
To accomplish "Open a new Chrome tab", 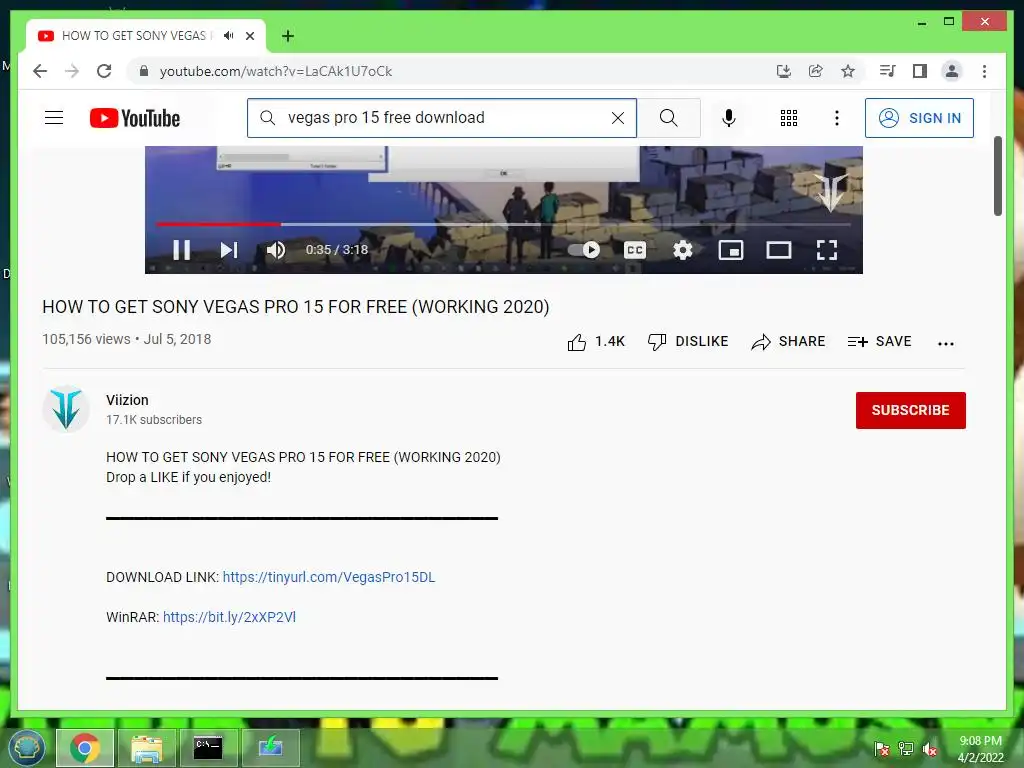I will coord(288,36).
